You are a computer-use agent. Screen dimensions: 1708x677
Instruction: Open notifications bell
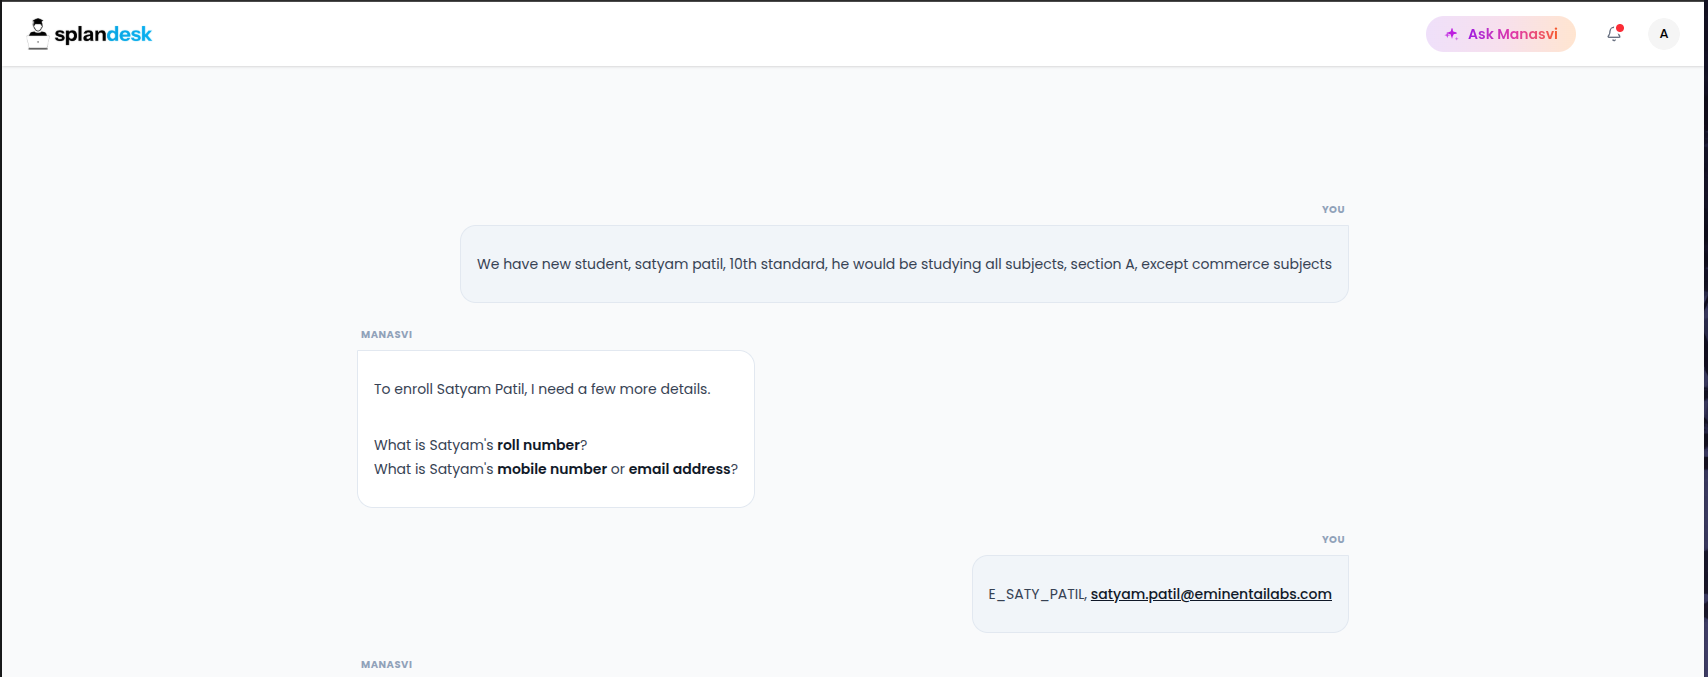[1614, 34]
